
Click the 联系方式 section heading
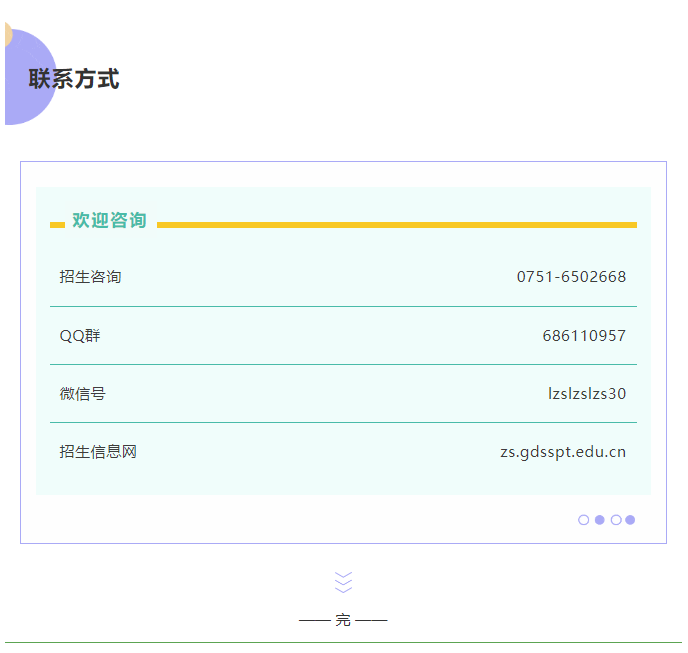tap(74, 79)
